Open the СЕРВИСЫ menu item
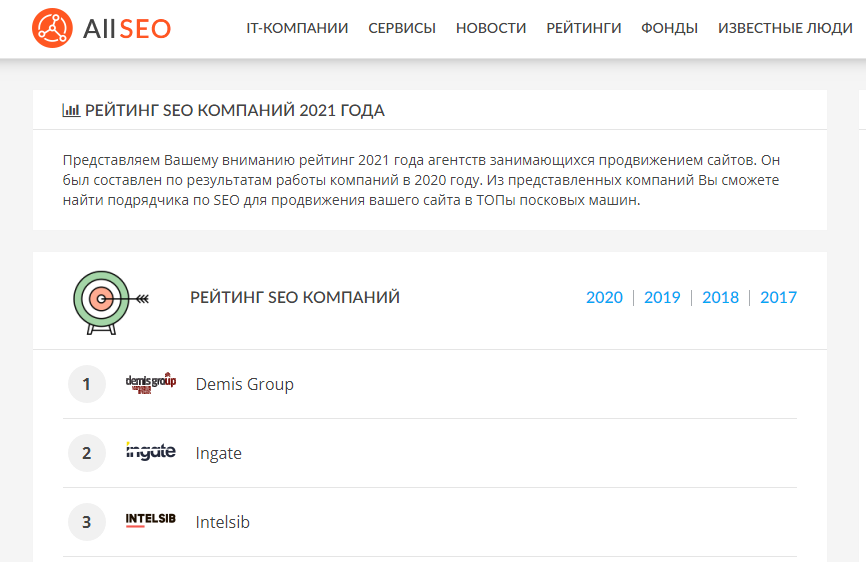 [x=402, y=28]
